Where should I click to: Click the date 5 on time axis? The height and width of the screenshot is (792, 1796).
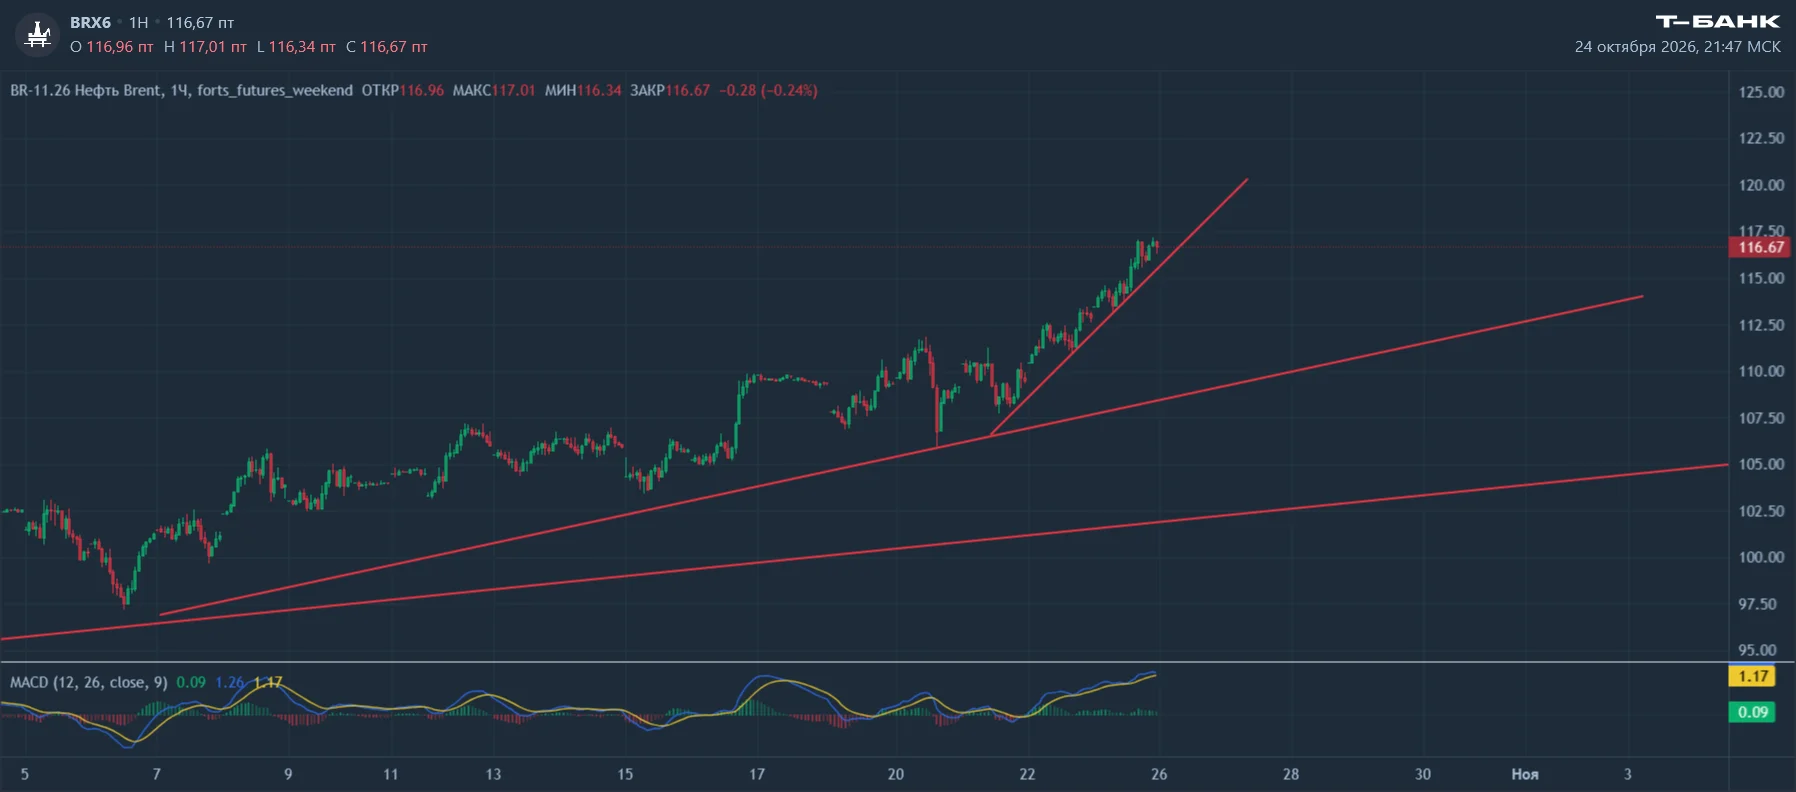tap(25, 774)
